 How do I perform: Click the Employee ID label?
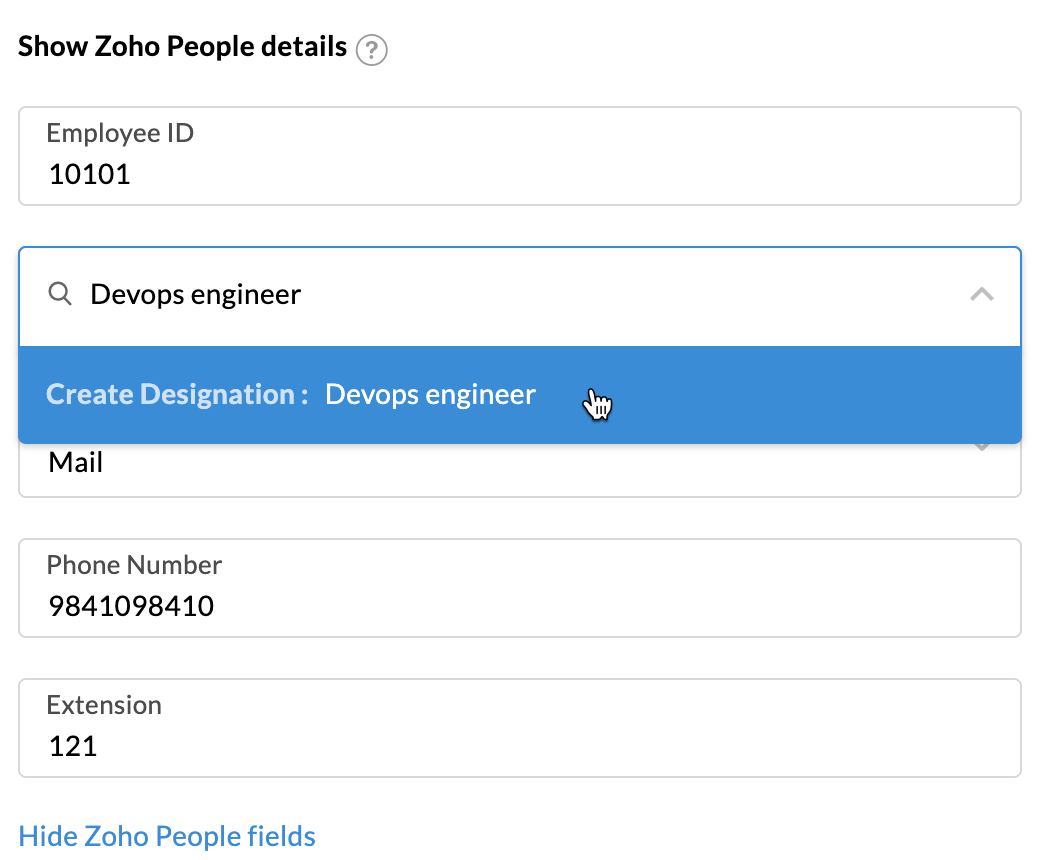pos(120,133)
